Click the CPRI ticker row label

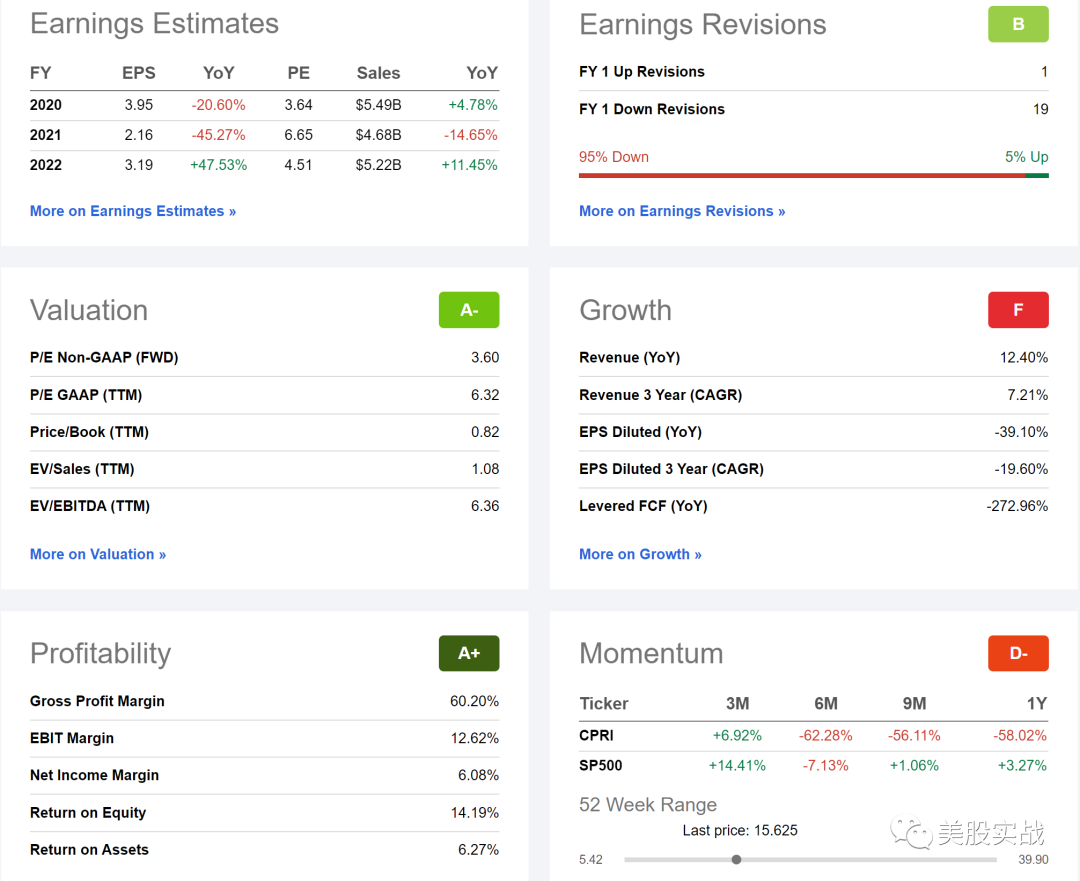pyautogui.click(x=597, y=735)
